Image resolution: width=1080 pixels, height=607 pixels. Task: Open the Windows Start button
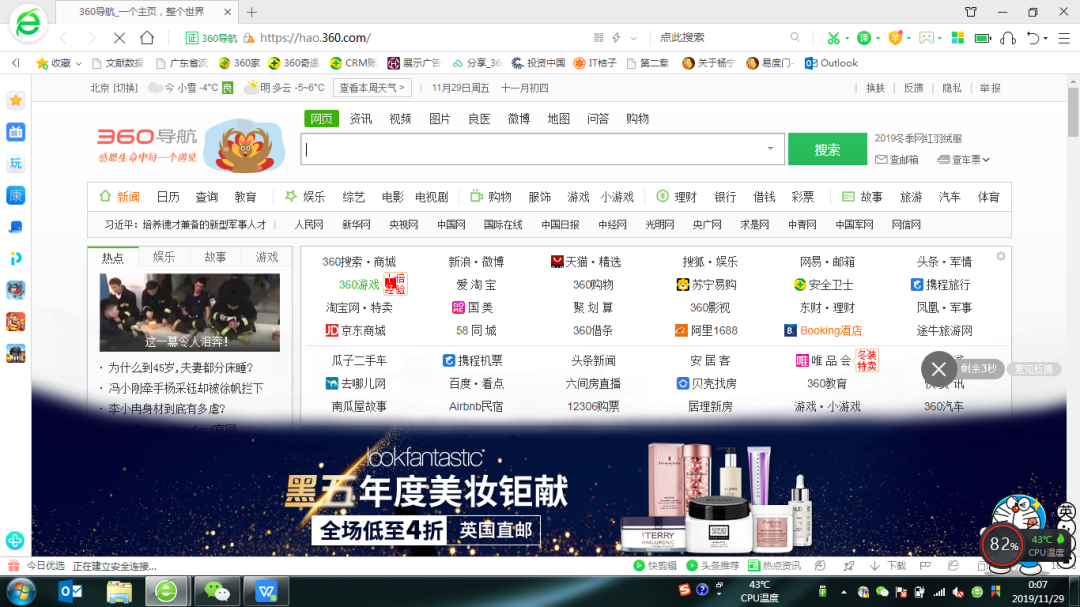(21, 591)
